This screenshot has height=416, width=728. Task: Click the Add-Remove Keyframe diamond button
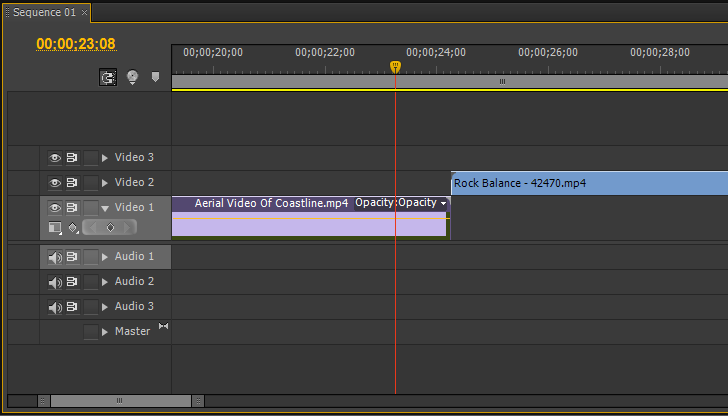(110, 228)
